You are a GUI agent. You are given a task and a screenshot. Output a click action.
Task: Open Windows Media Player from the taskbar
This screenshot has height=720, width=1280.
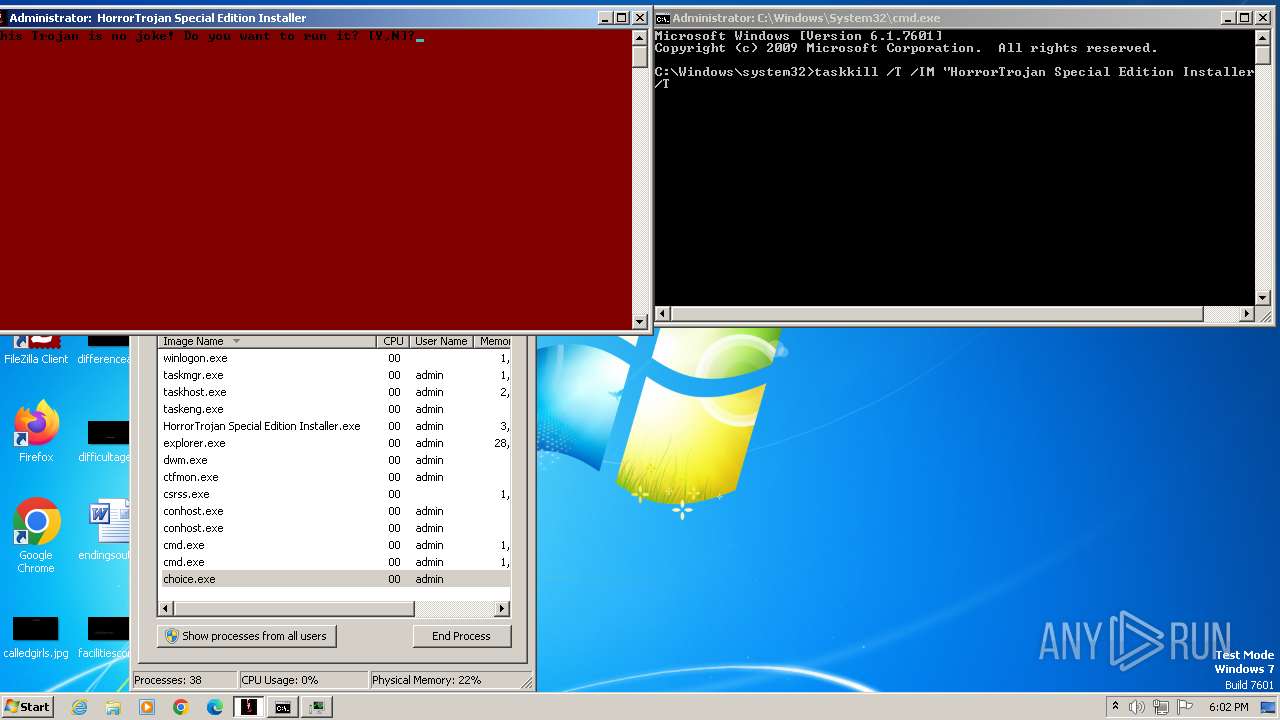(x=147, y=707)
